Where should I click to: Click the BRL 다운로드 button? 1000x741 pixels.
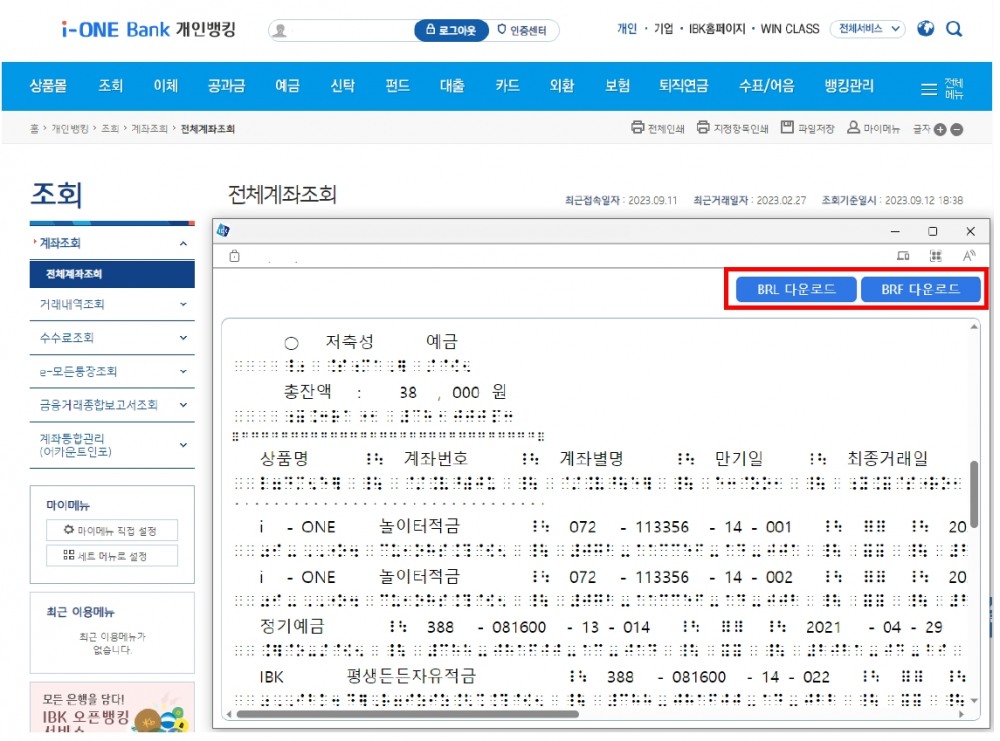click(795, 289)
